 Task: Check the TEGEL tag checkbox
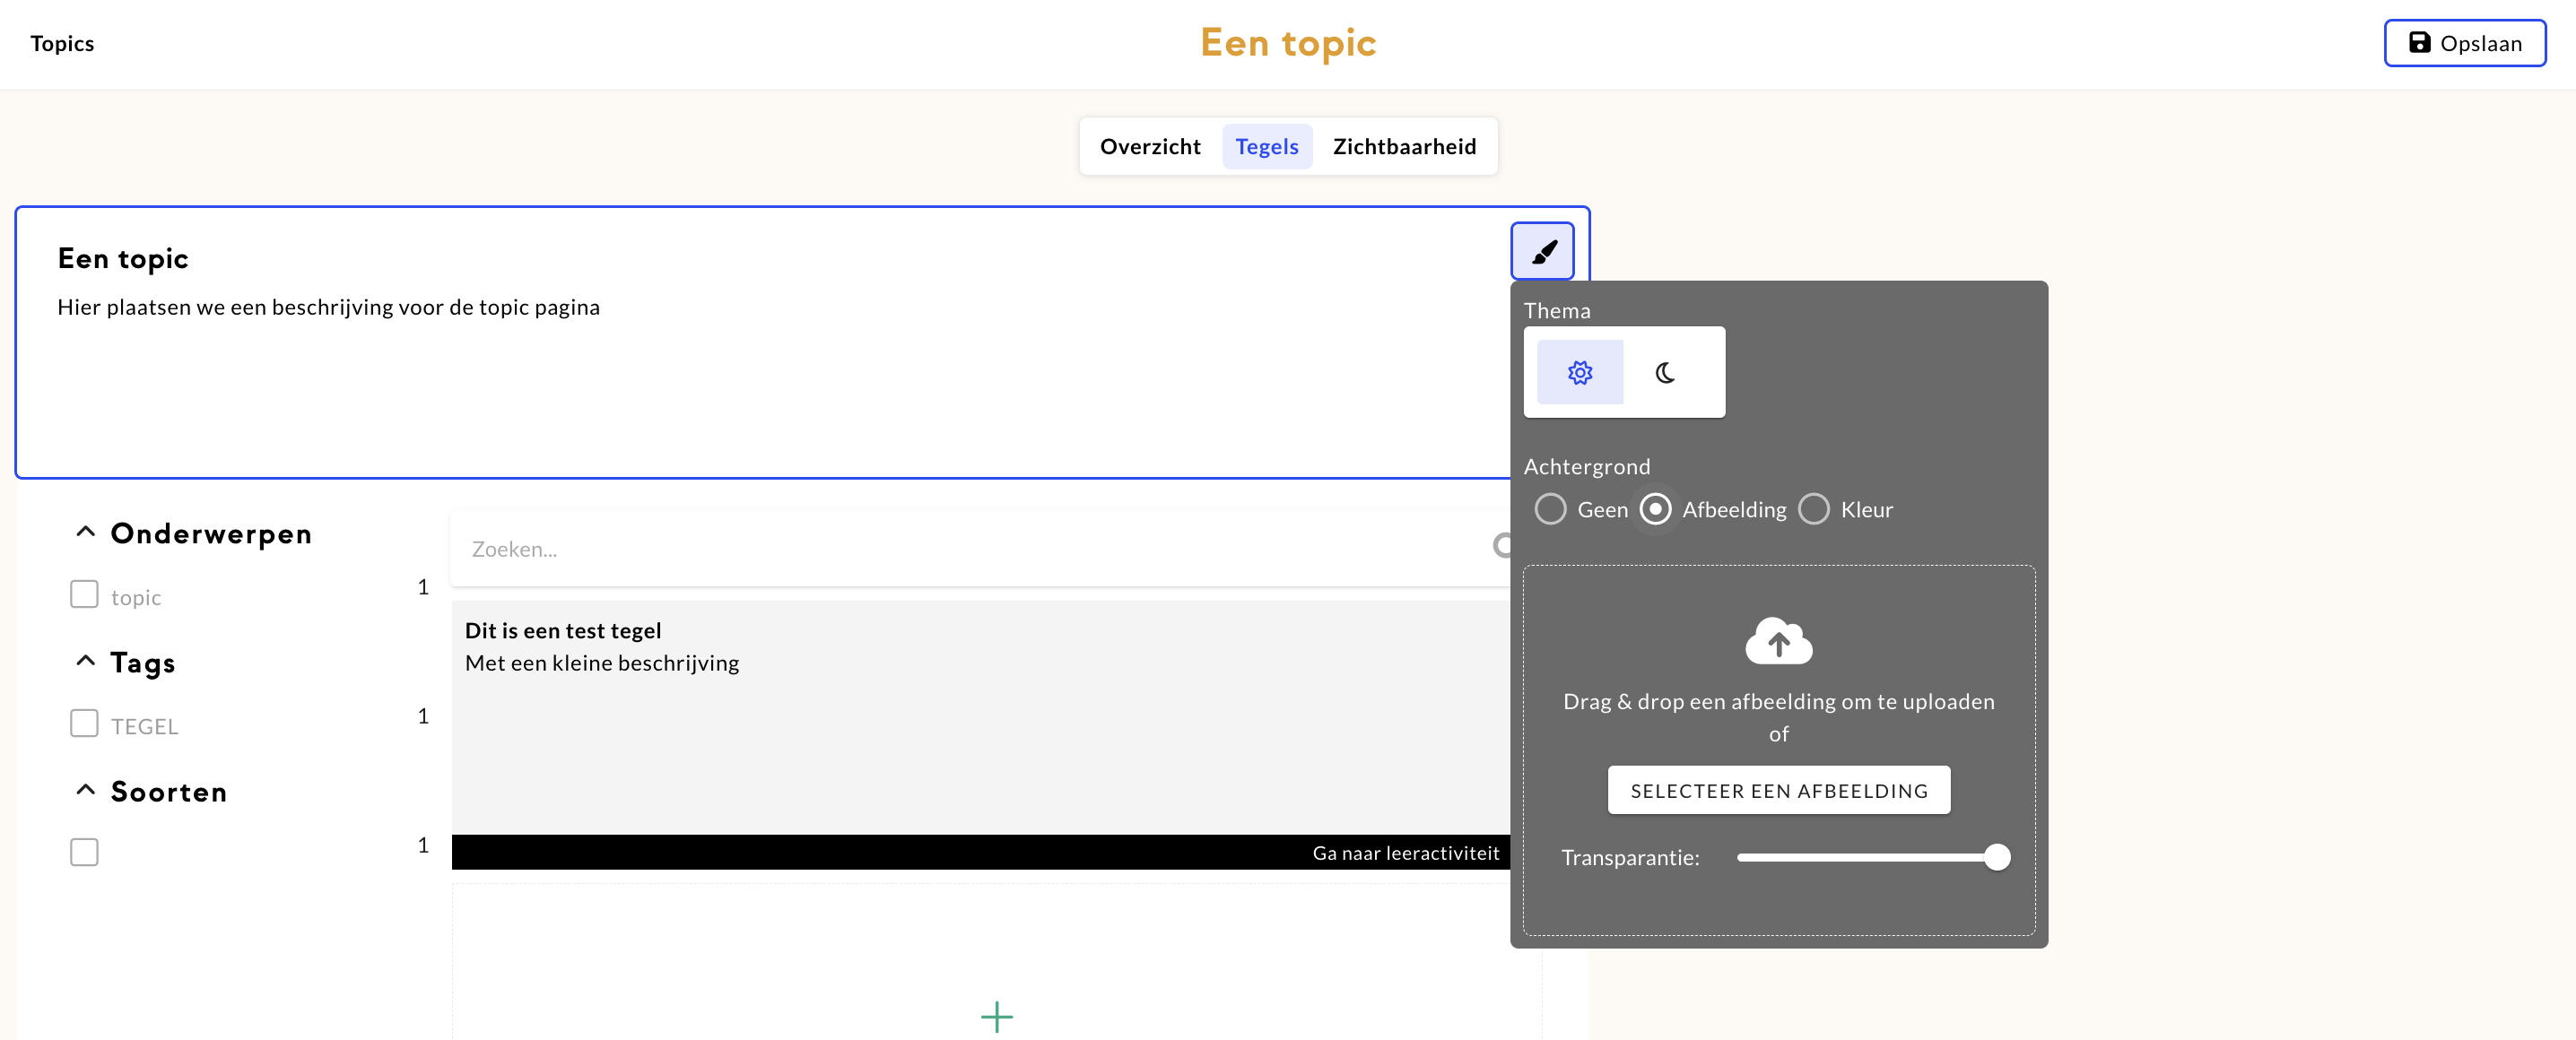pos(84,724)
